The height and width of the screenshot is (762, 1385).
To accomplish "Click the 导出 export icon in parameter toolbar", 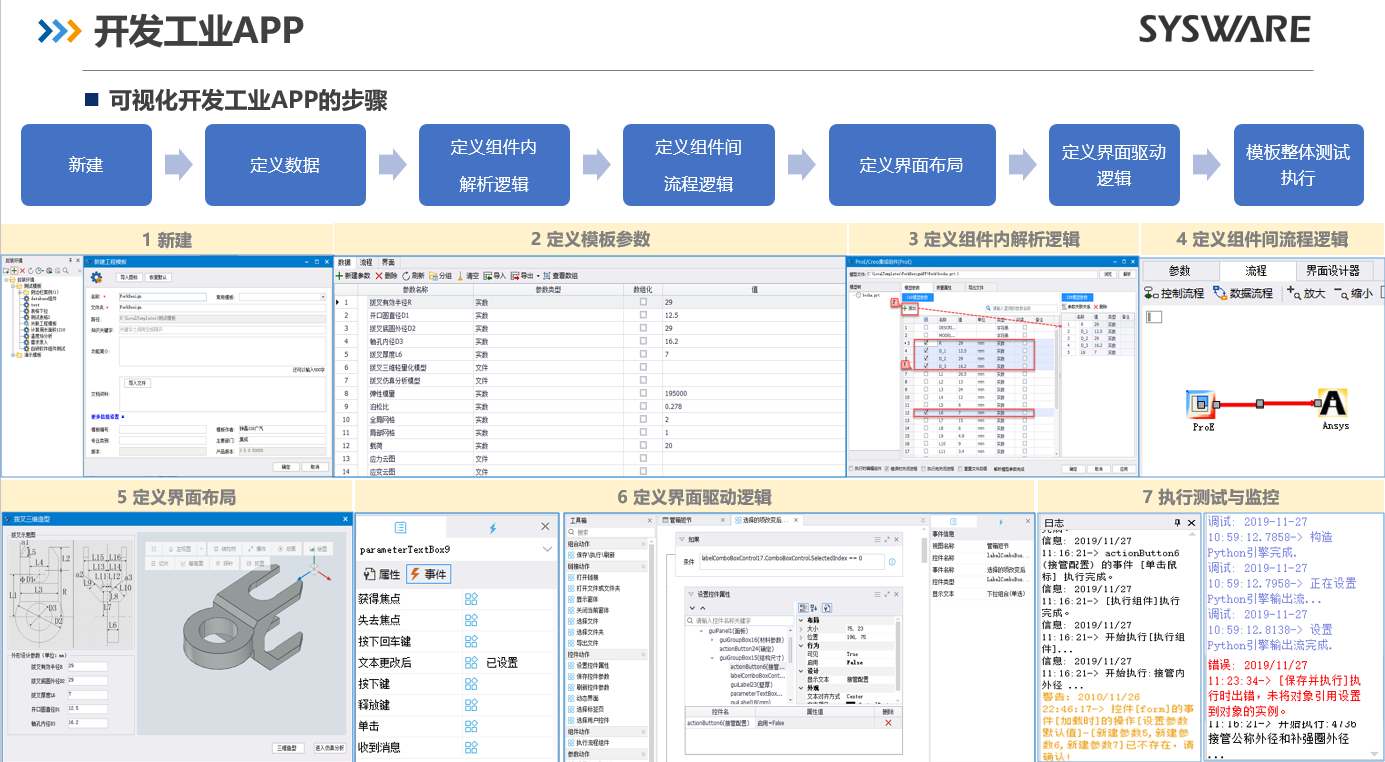I will [x=515, y=275].
